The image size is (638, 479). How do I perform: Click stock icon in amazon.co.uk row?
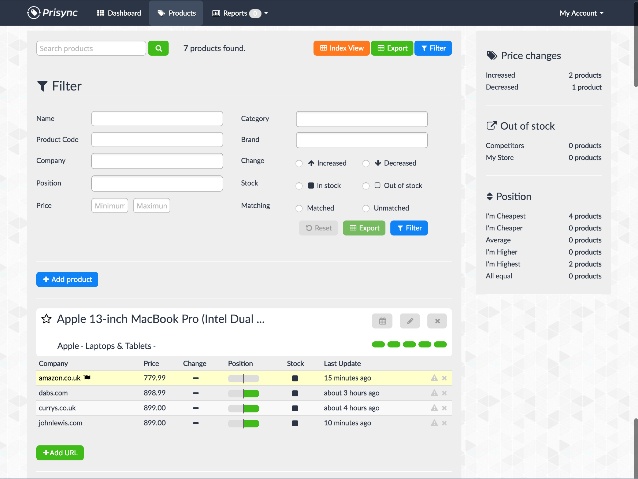295,378
